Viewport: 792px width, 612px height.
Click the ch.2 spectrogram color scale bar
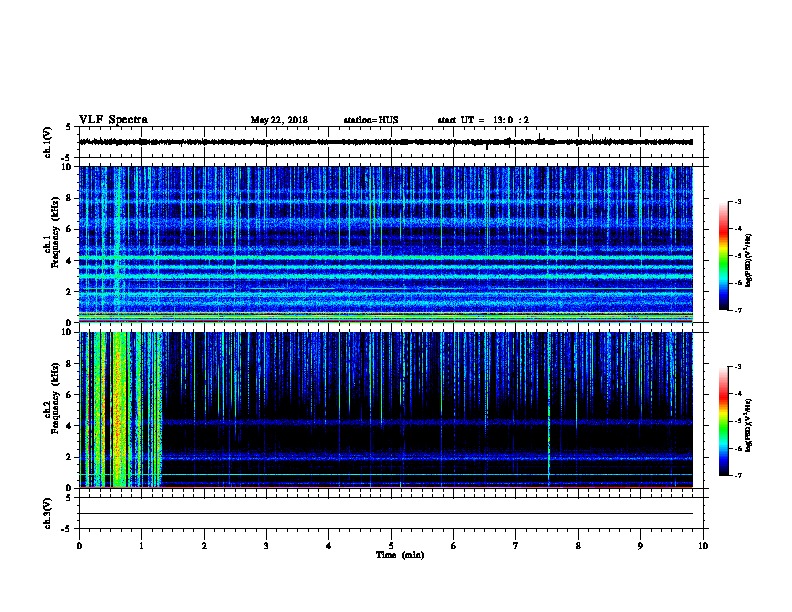tap(723, 421)
